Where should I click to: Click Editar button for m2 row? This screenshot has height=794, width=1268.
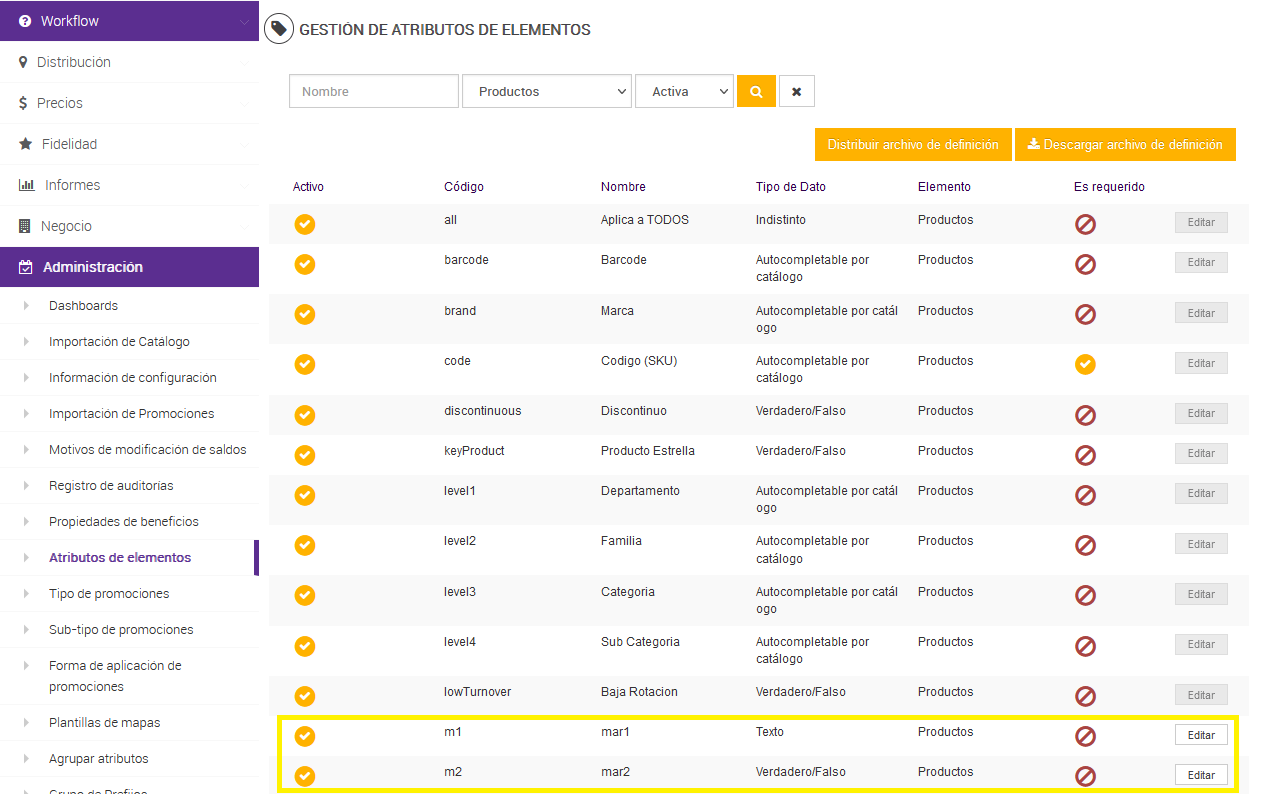(x=1201, y=775)
